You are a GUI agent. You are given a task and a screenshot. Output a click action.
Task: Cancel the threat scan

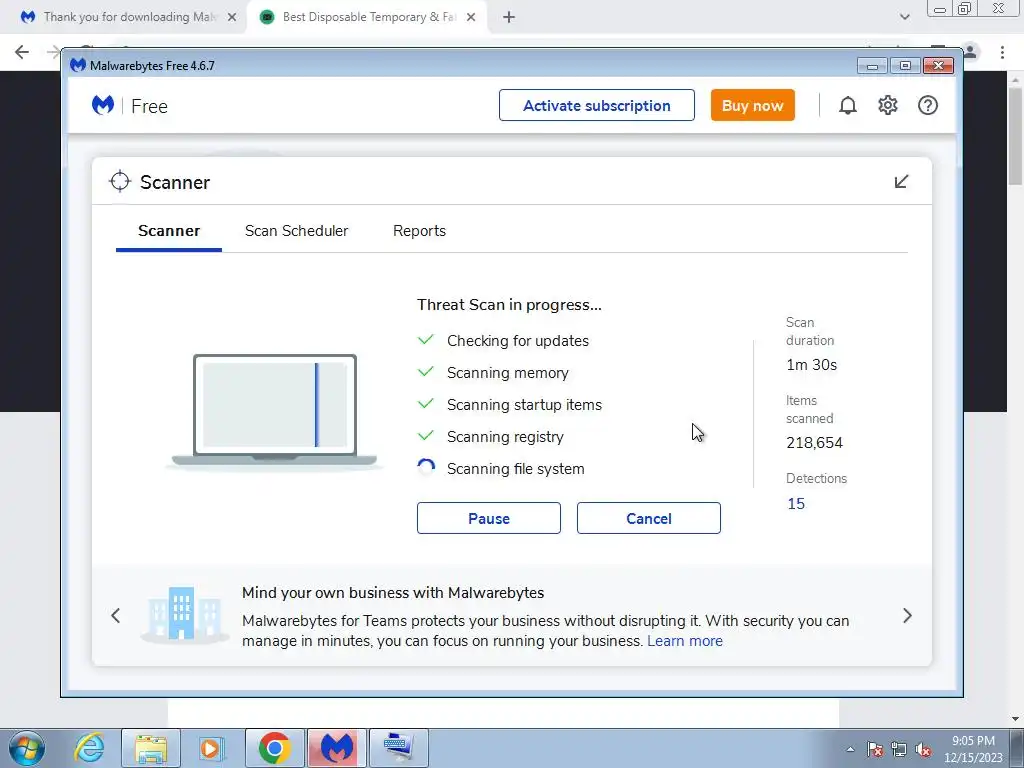[x=648, y=519]
